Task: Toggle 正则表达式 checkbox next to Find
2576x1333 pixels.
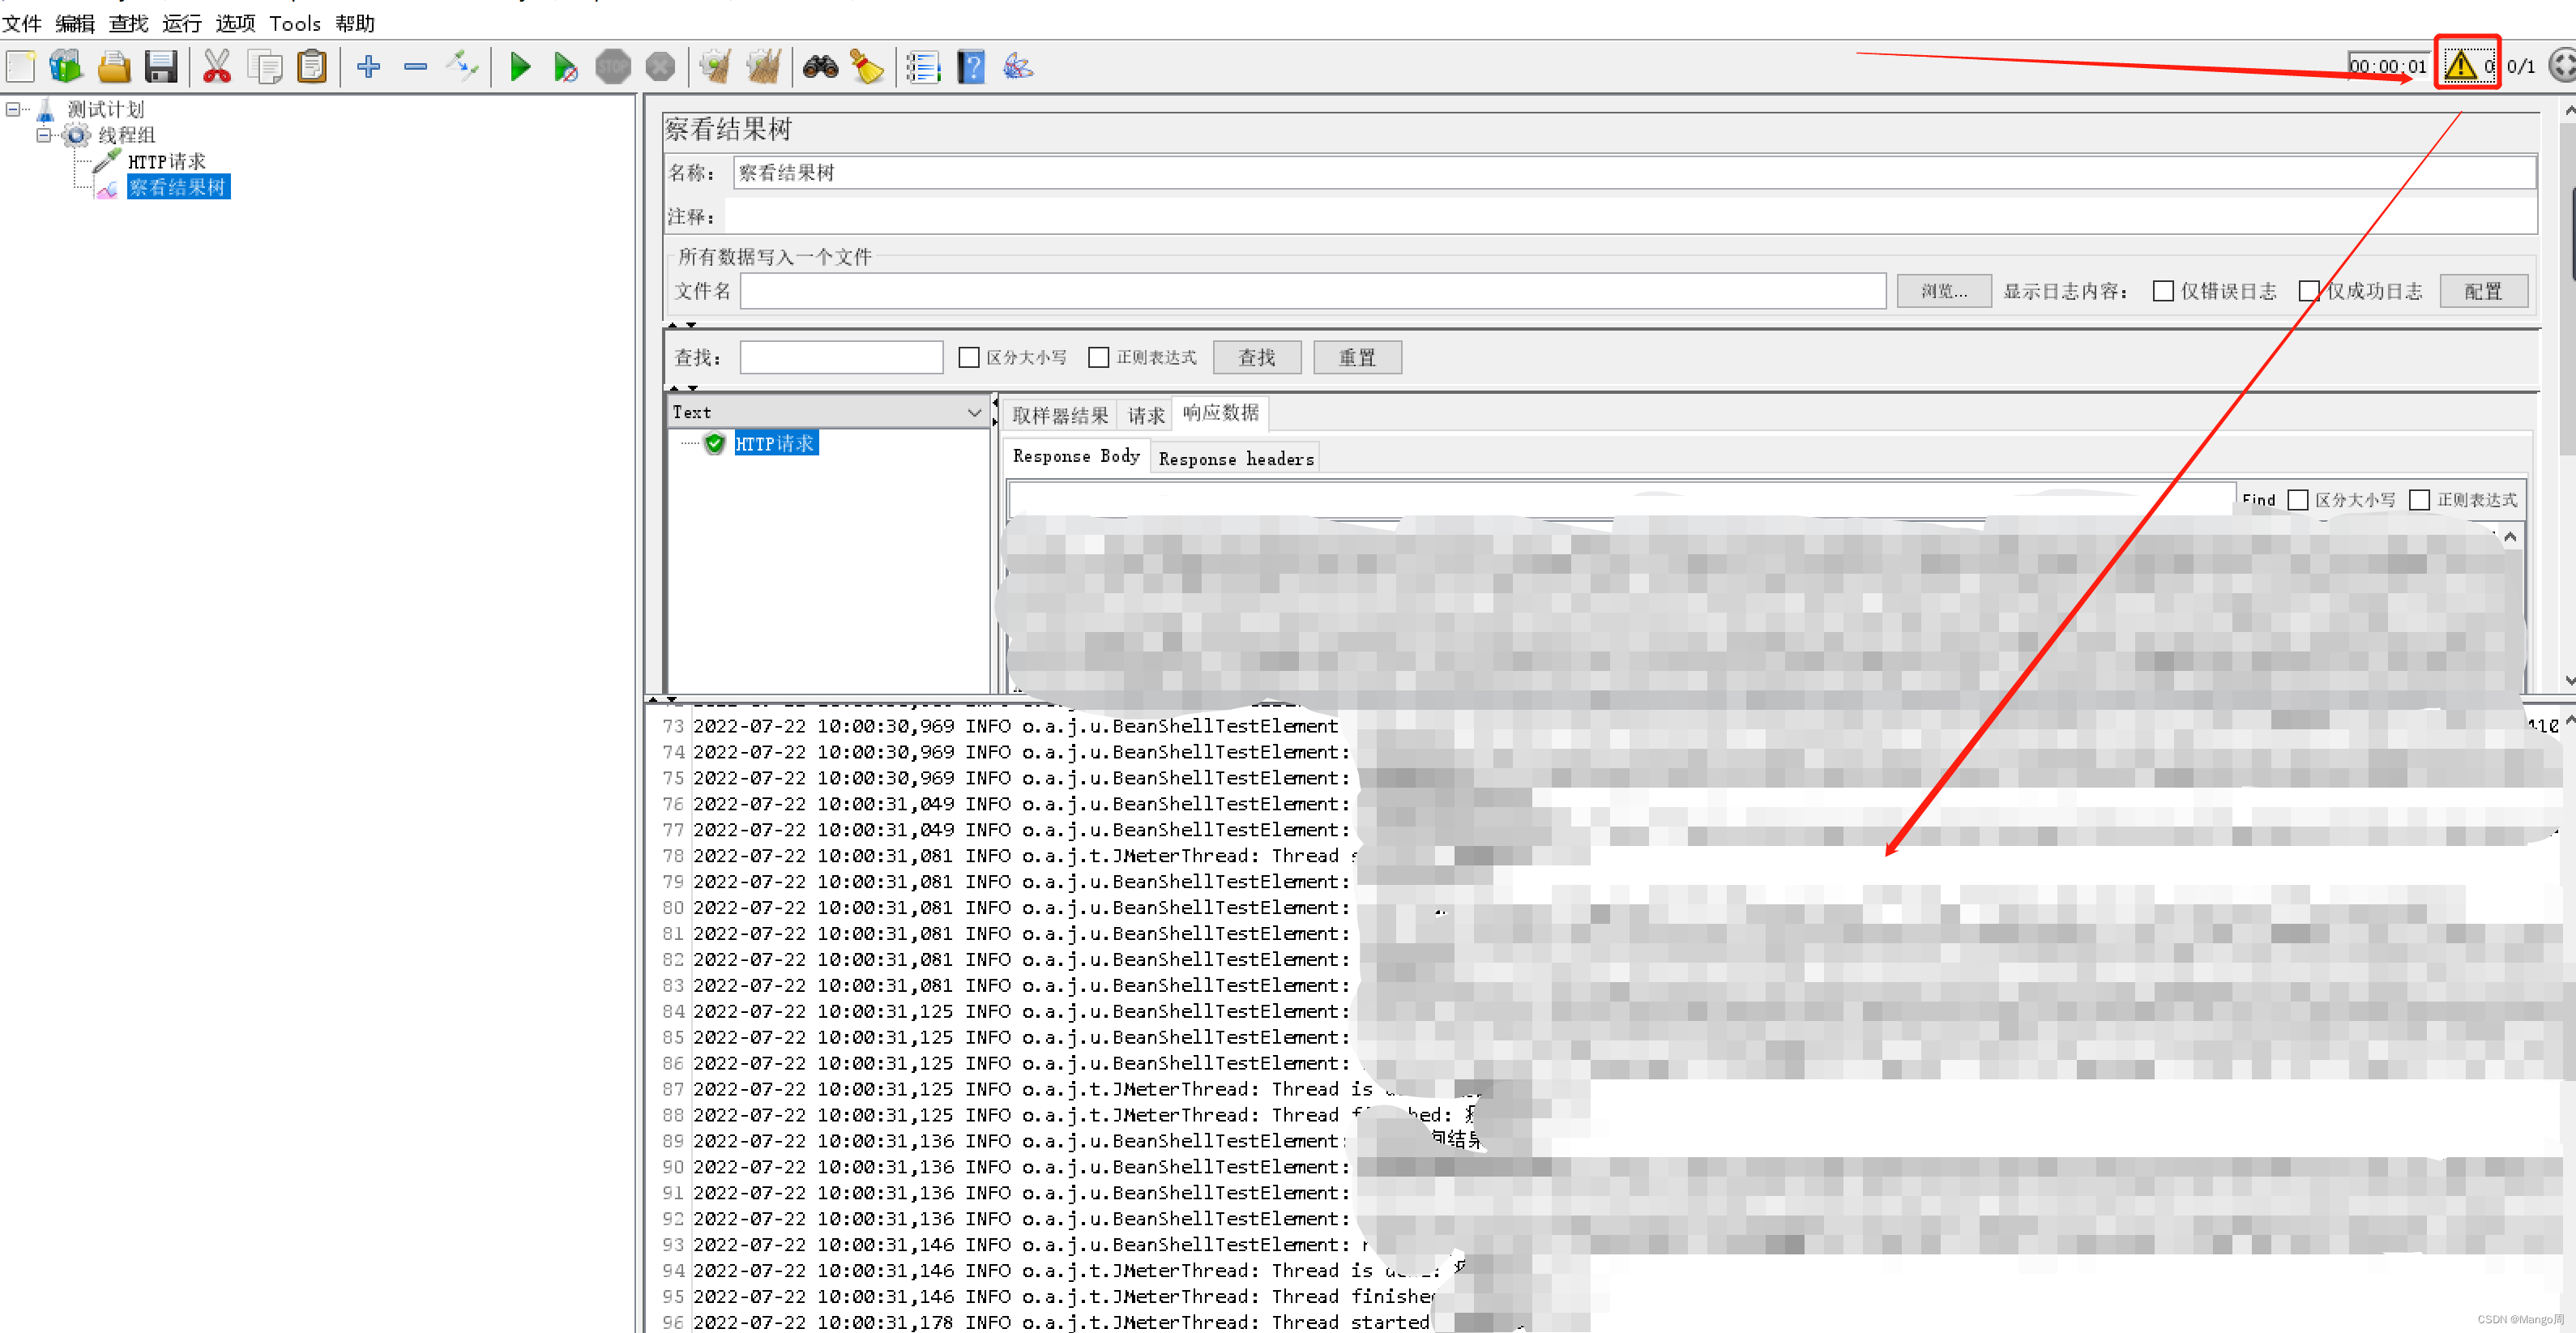Action: coord(2419,499)
